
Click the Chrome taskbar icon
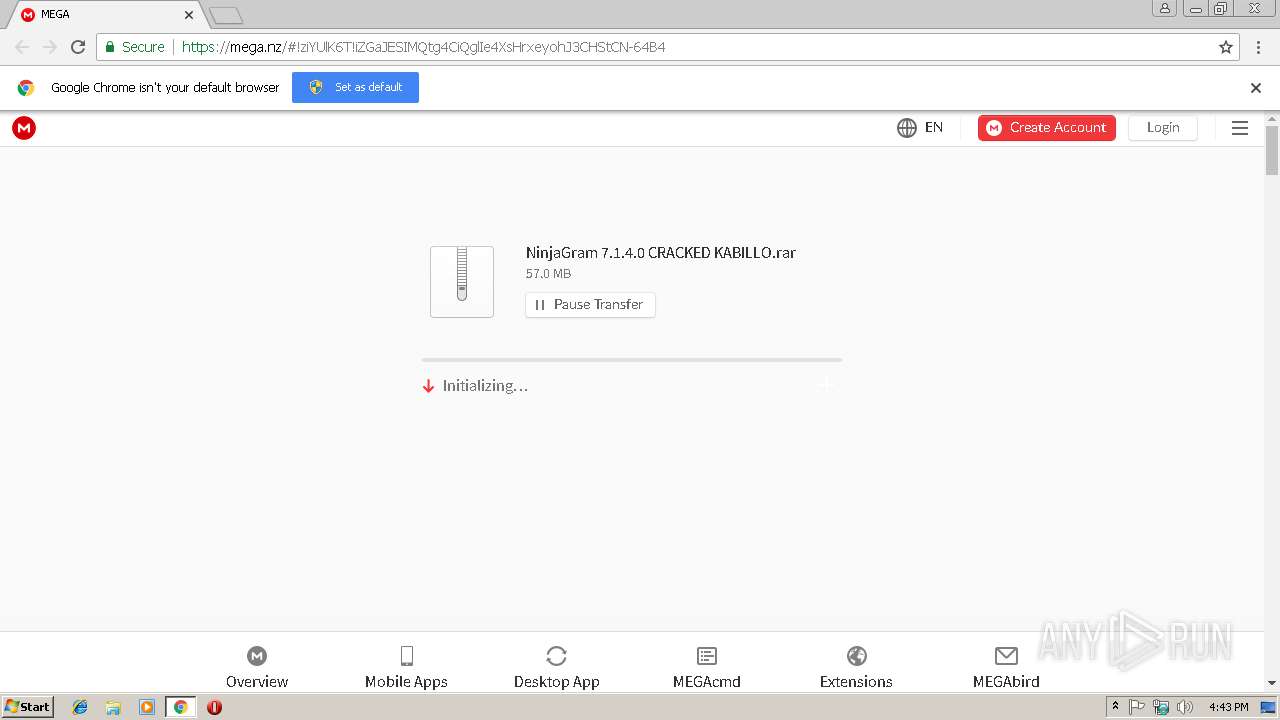click(180, 707)
